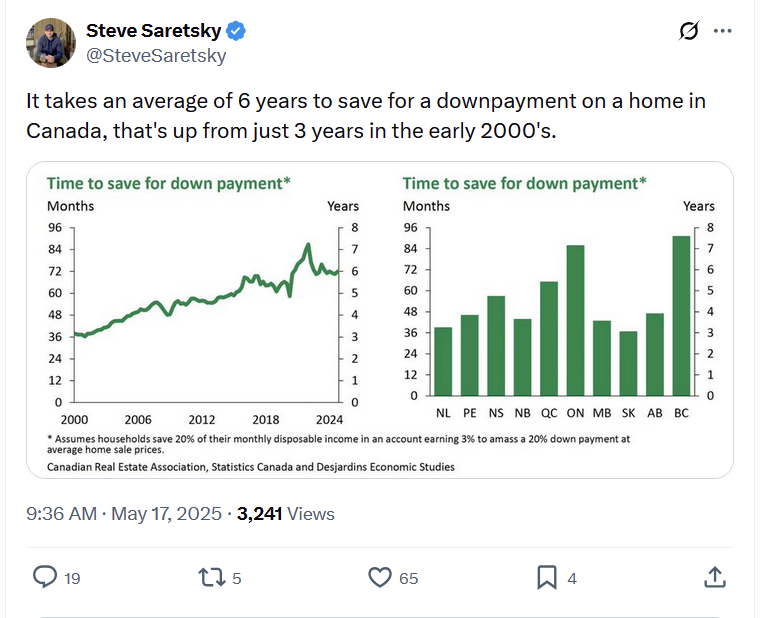Viewport: 763px width, 618px height.
Task: Click the 5 reposts count
Action: [x=236, y=578]
